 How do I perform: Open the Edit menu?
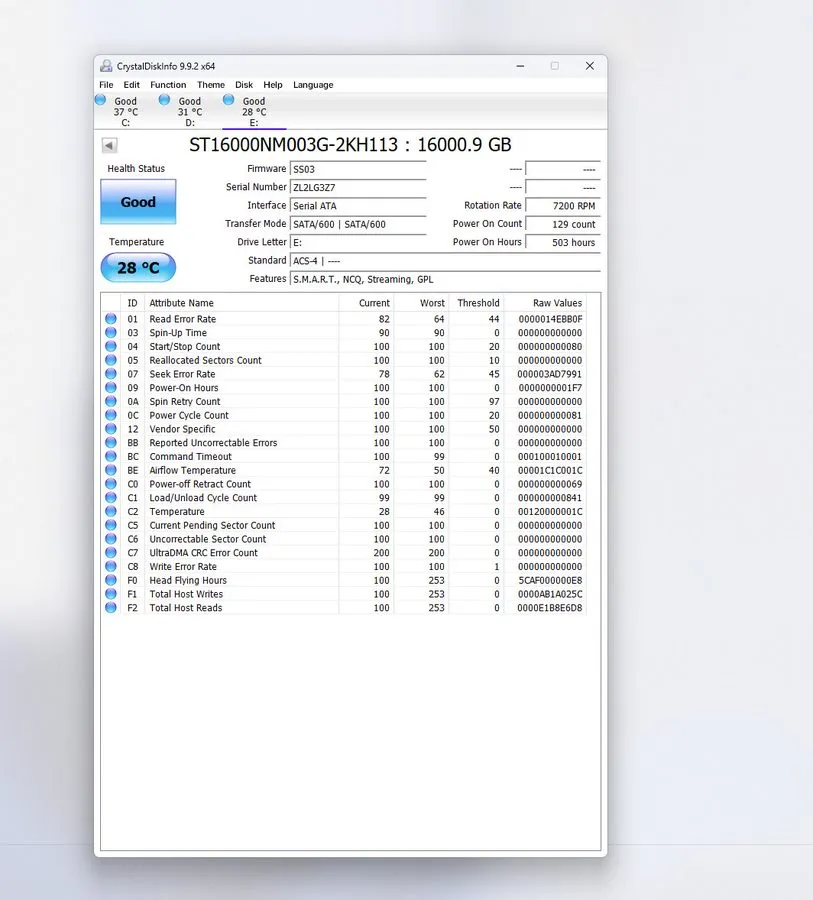131,85
